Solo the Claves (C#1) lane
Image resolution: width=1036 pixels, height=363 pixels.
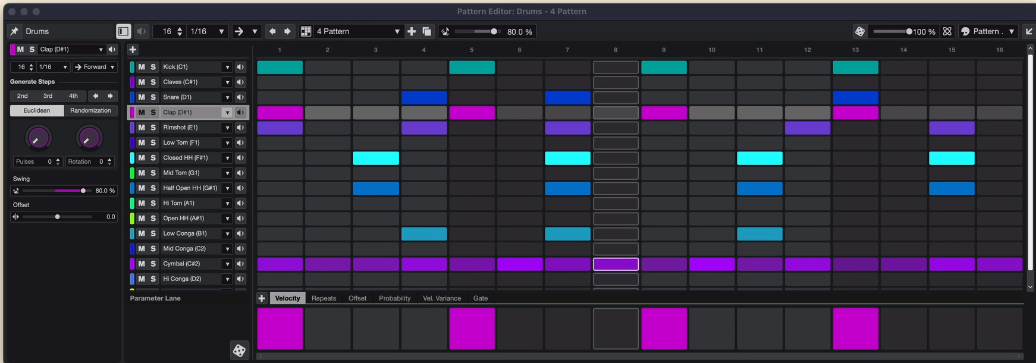pyautogui.click(x=153, y=82)
